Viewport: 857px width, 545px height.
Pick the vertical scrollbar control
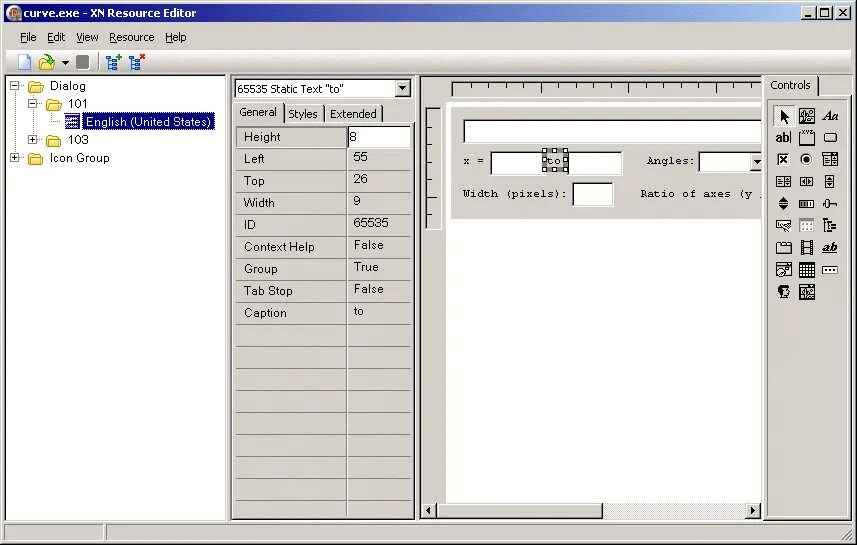(x=830, y=181)
